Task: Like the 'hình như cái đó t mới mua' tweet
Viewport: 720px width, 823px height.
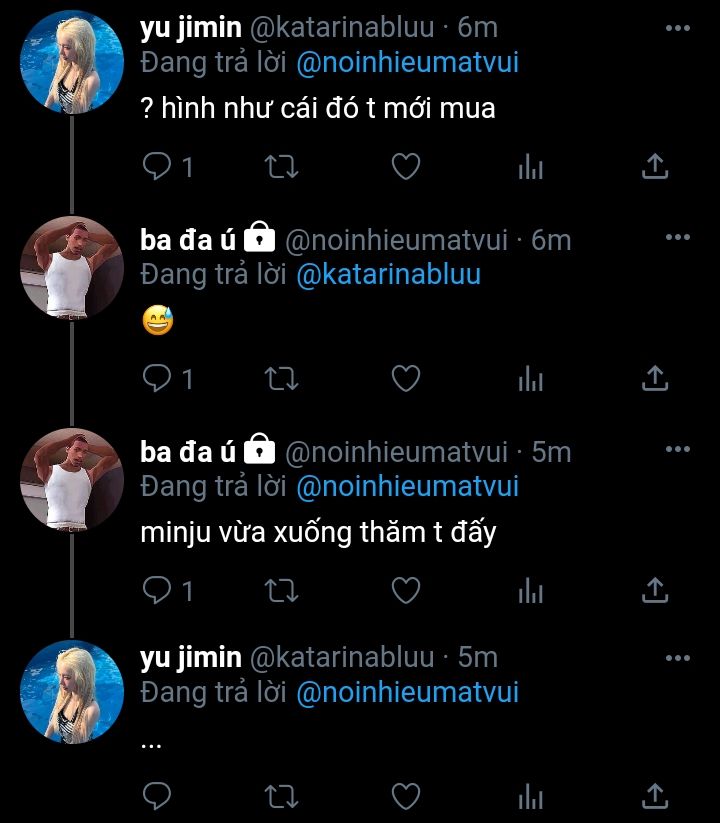Action: pos(405,166)
